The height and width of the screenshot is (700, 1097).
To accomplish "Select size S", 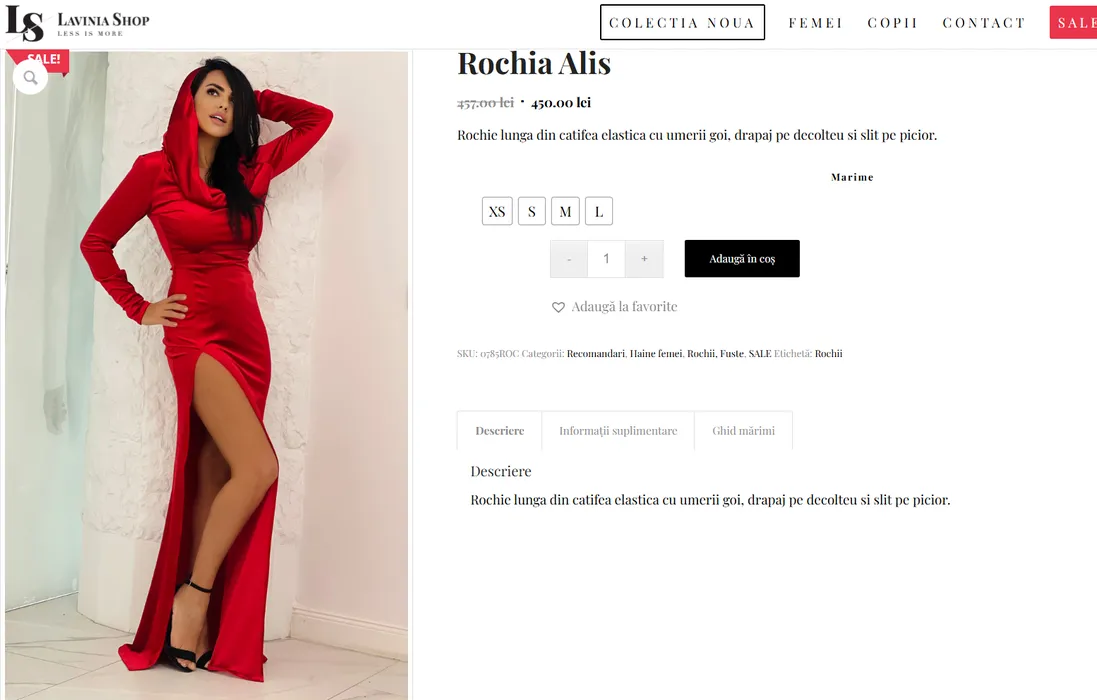I will point(532,211).
